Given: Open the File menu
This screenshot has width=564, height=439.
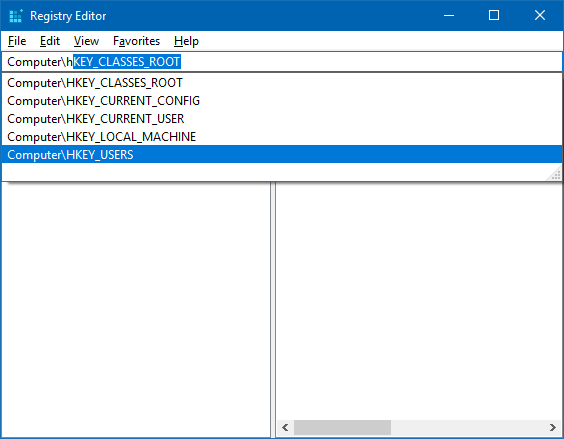Looking at the screenshot, I should [x=17, y=41].
